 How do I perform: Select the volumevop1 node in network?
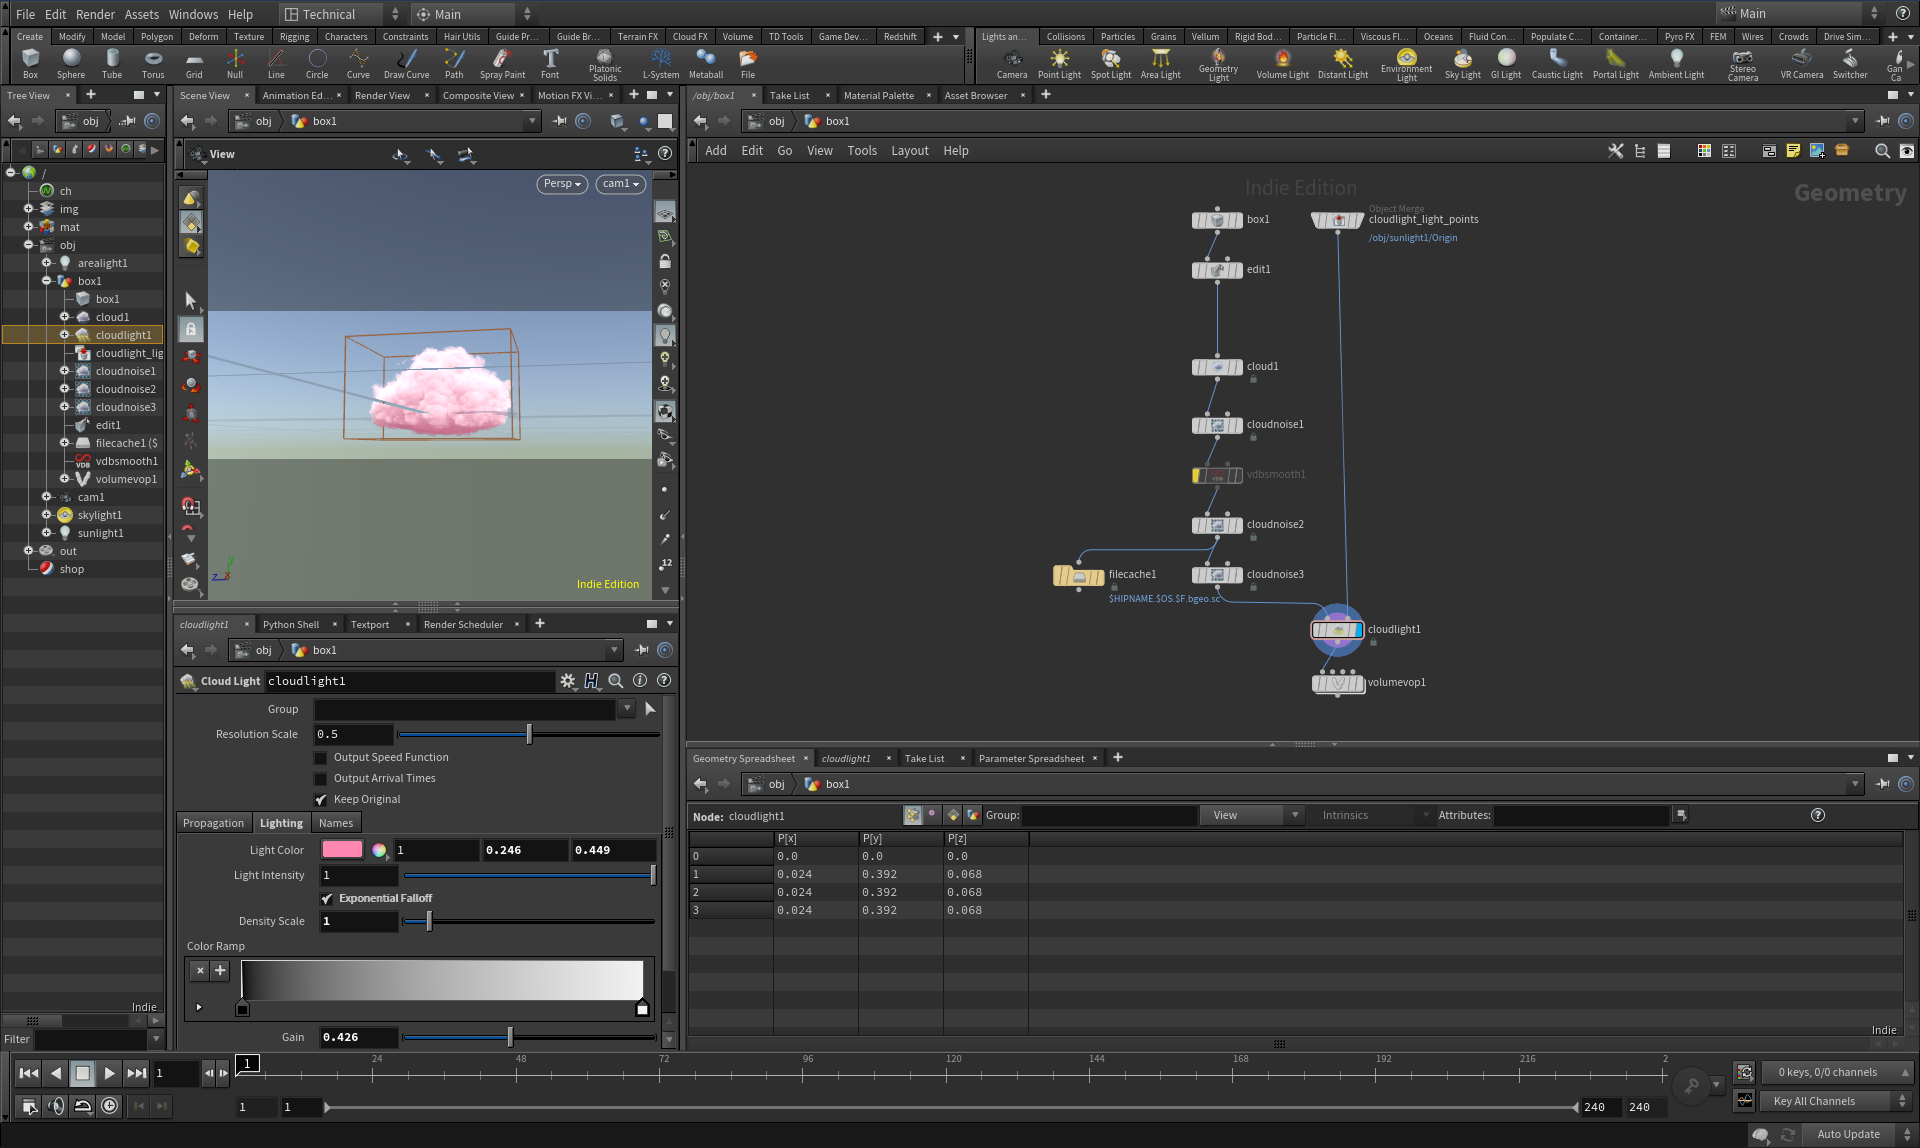1337,683
